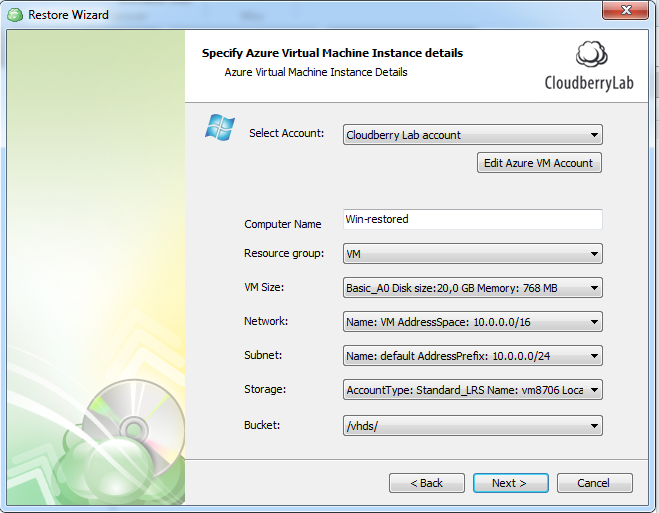Open the Storage account dropdown

472,390
